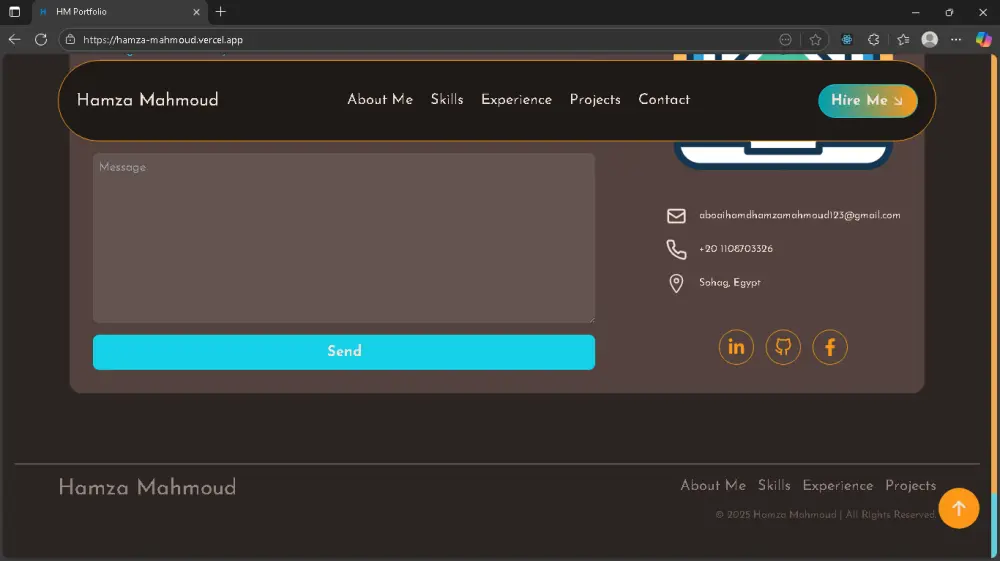This screenshot has width=1000, height=561.
Task: Open the GitHub profile icon
Action: pos(783,347)
